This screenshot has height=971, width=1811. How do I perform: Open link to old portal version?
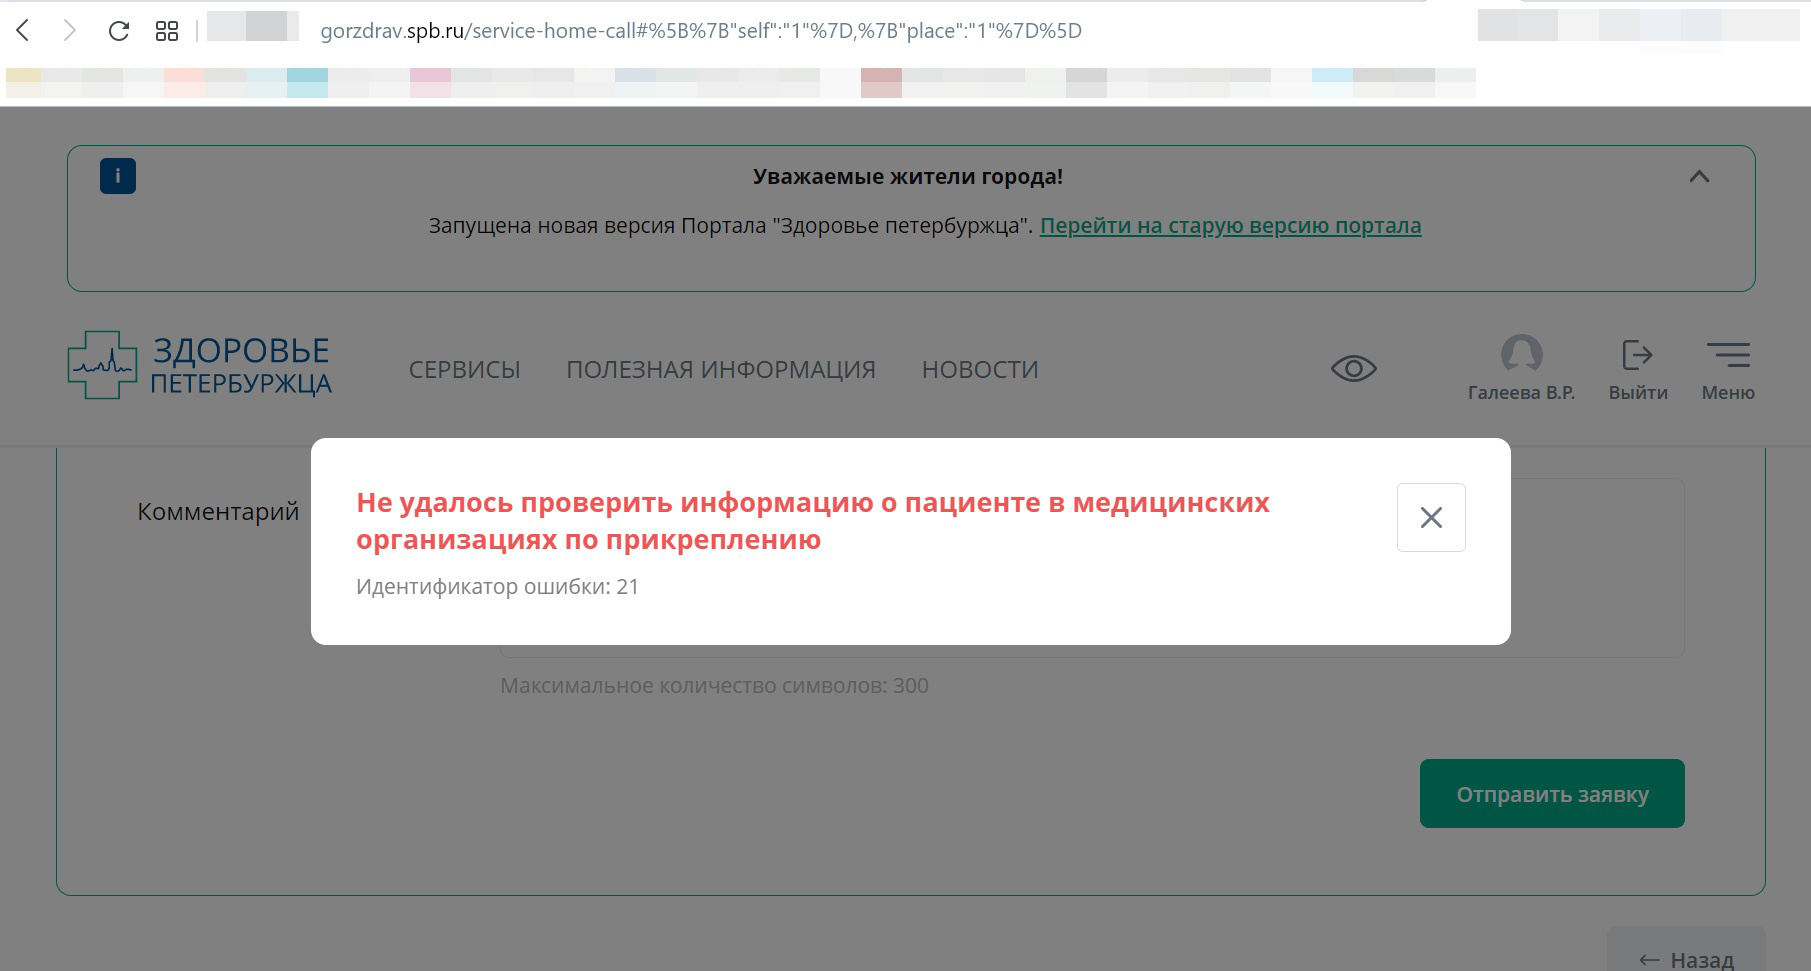click(x=1230, y=226)
